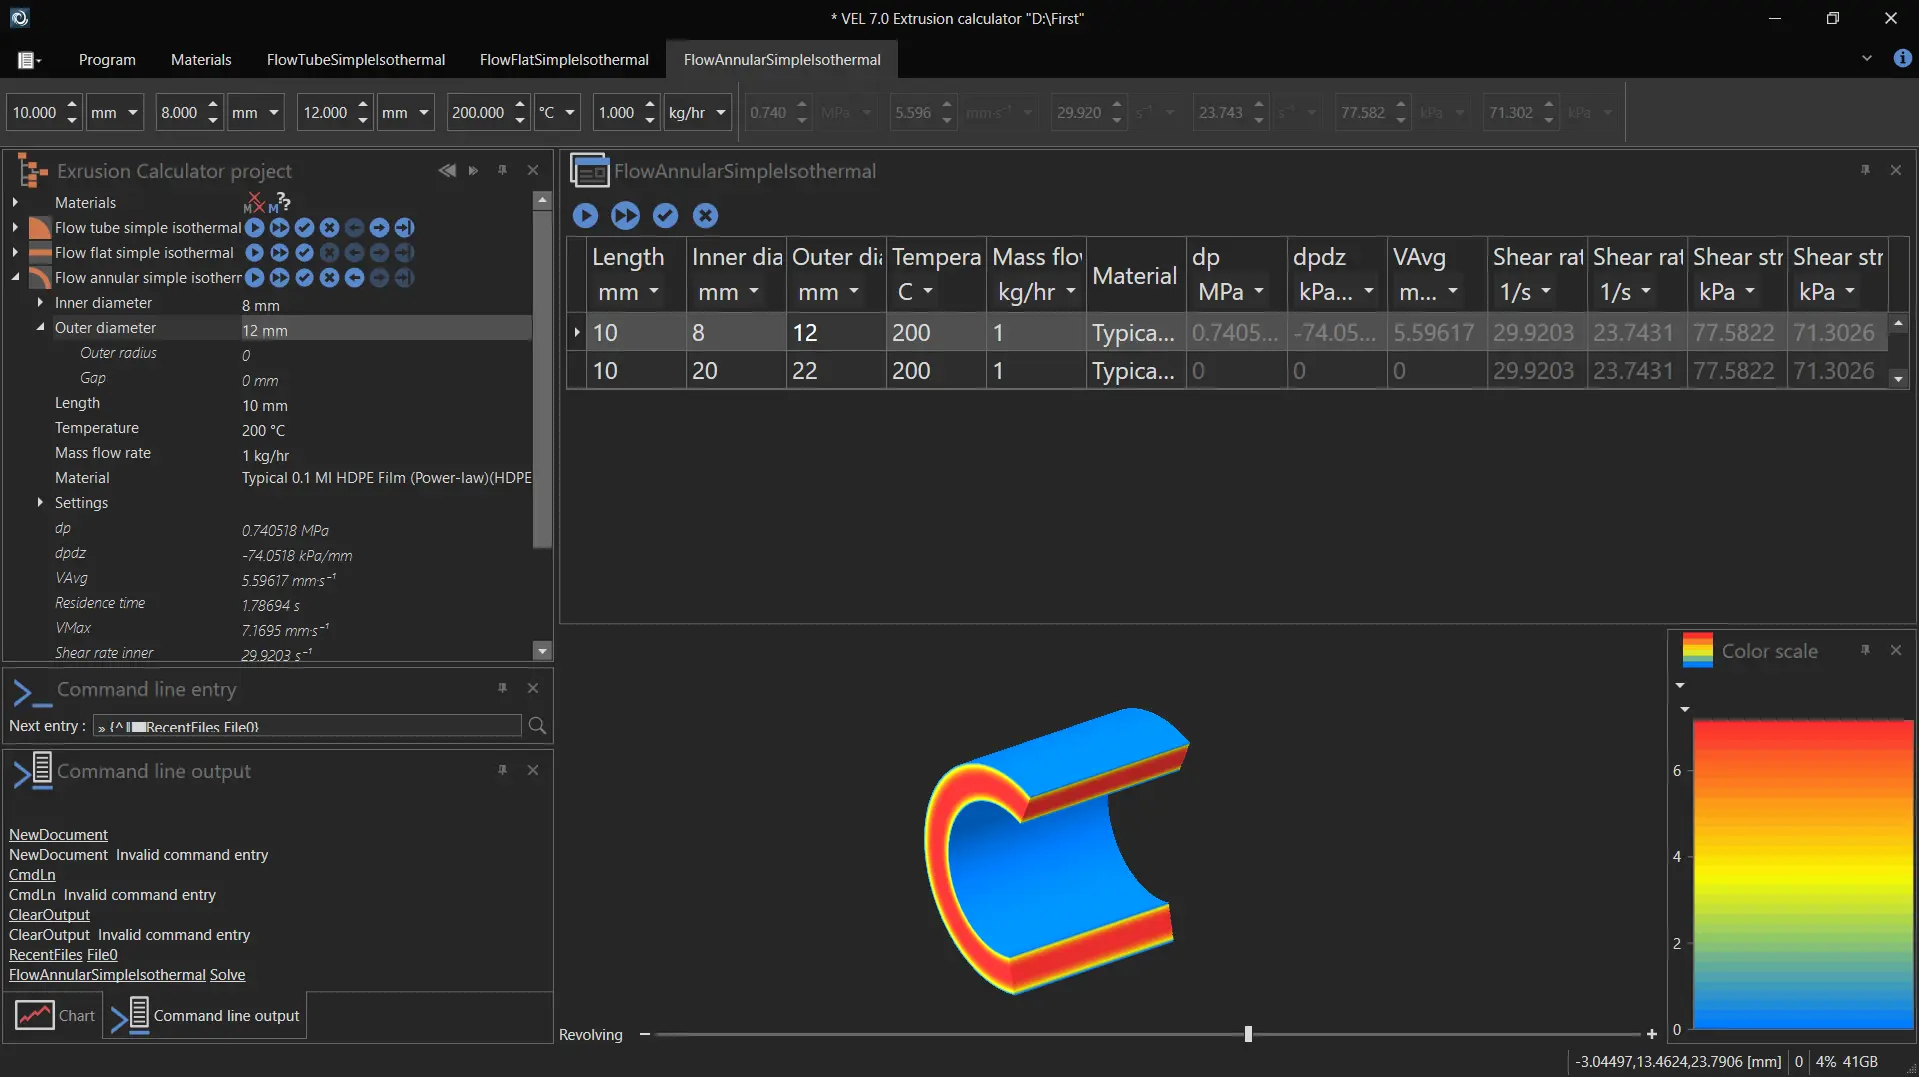Viewport: 1919px width, 1077px height.
Task: Click the play icon in the Flow flat row
Action: 255,253
